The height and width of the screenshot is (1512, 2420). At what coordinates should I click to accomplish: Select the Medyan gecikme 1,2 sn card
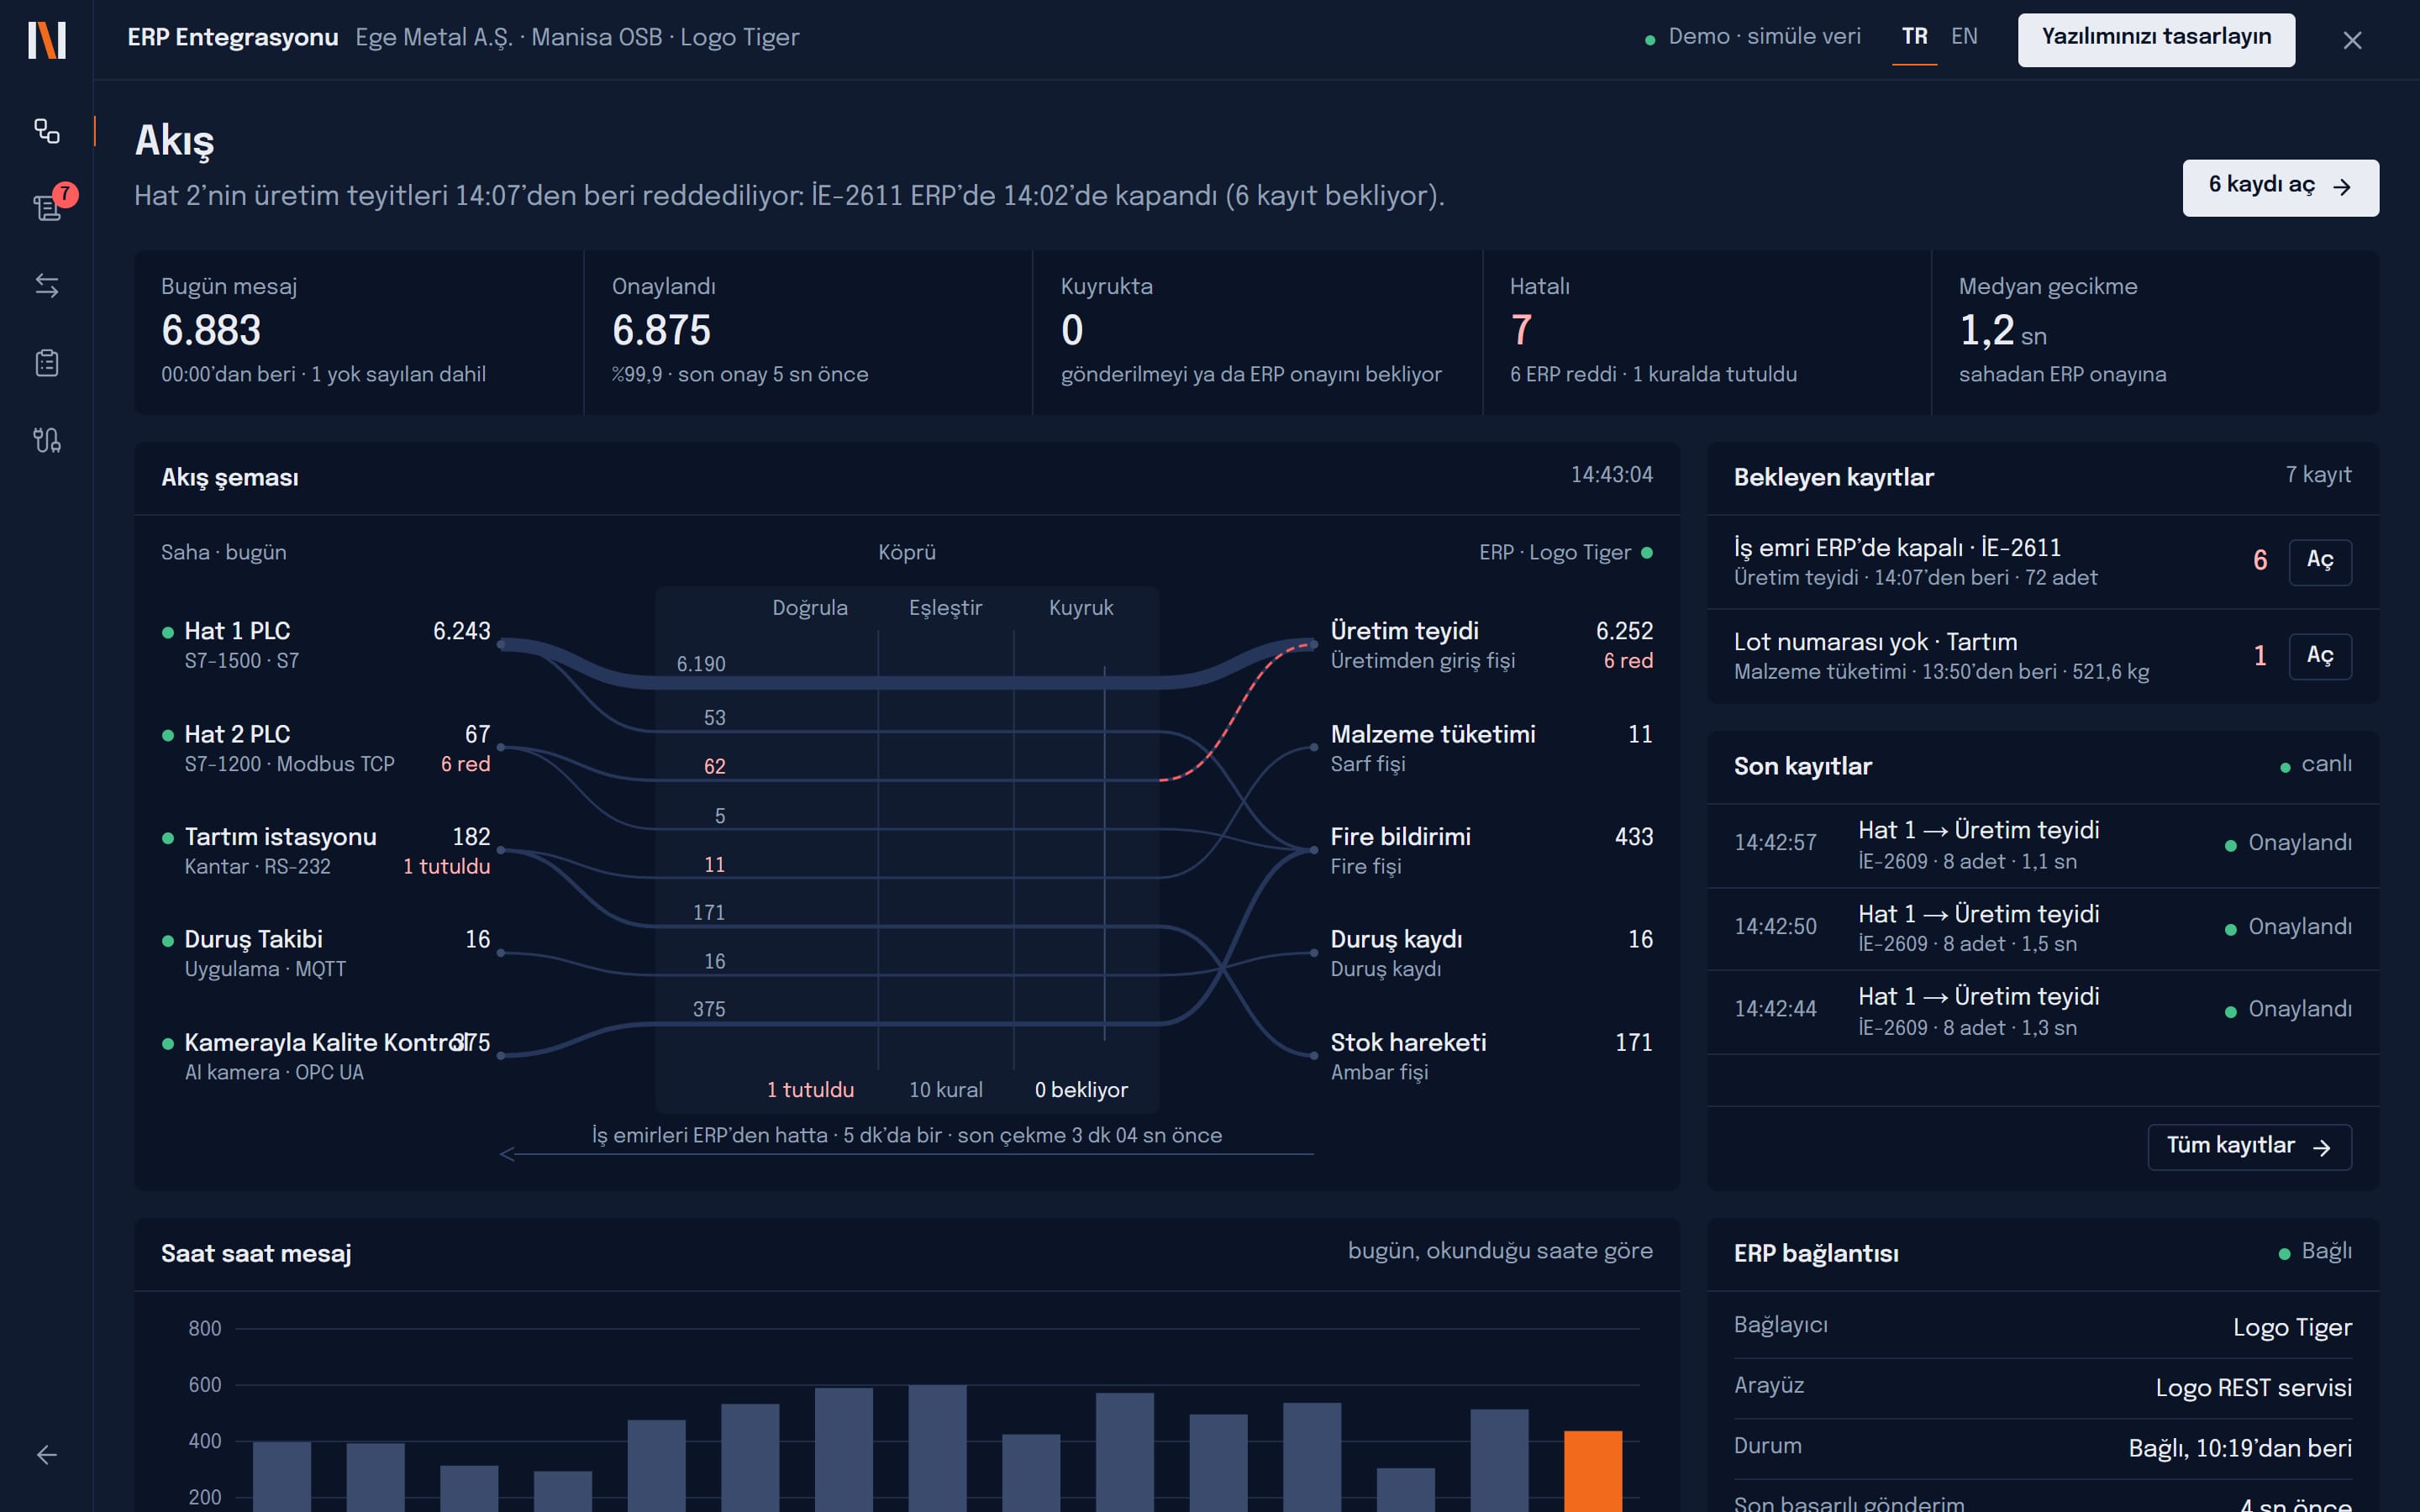click(x=2155, y=332)
